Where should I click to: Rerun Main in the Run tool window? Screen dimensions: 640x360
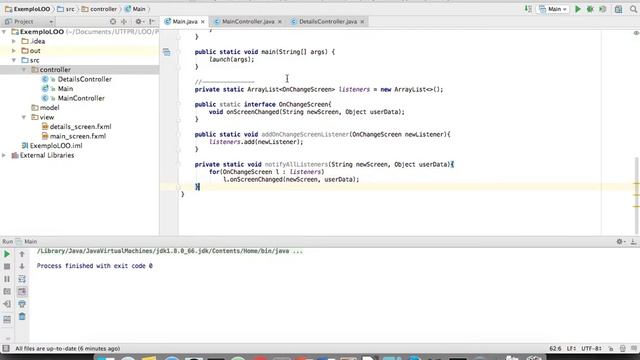pyautogui.click(x=7, y=254)
